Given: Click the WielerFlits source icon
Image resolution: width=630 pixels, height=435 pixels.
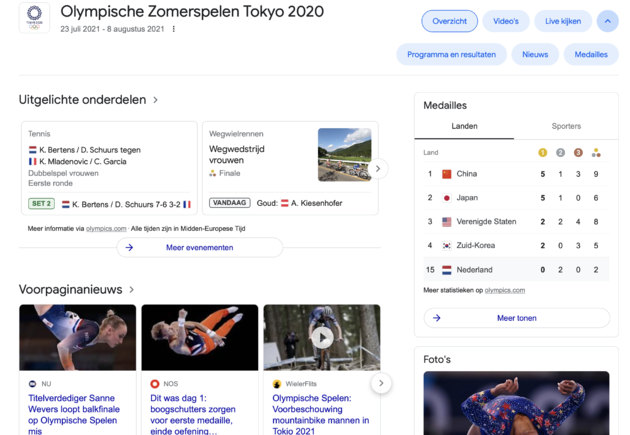Looking at the screenshot, I should (277, 384).
